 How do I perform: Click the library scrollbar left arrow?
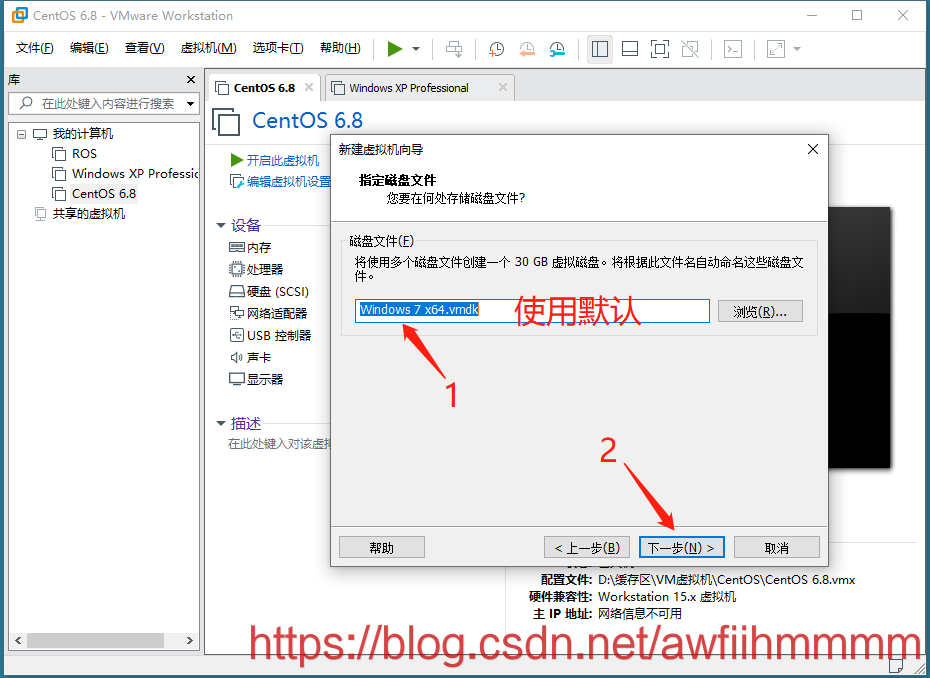coord(18,641)
